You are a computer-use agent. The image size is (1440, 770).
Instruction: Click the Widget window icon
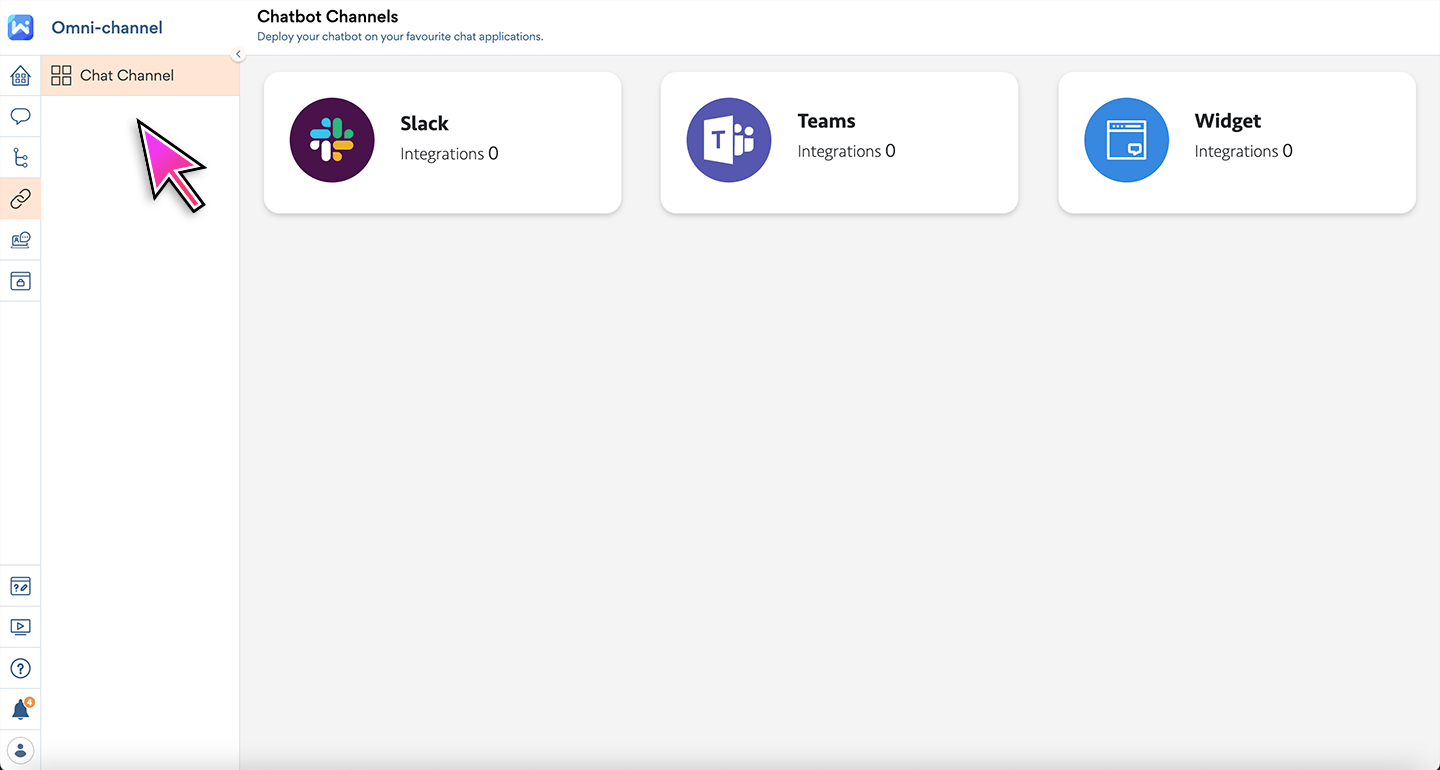click(x=1126, y=140)
